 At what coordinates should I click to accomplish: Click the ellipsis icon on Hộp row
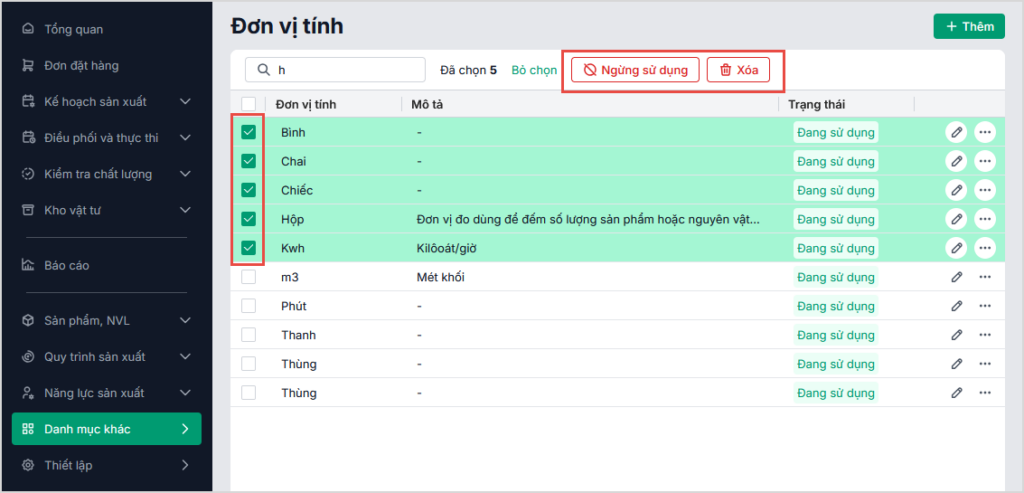click(x=985, y=219)
